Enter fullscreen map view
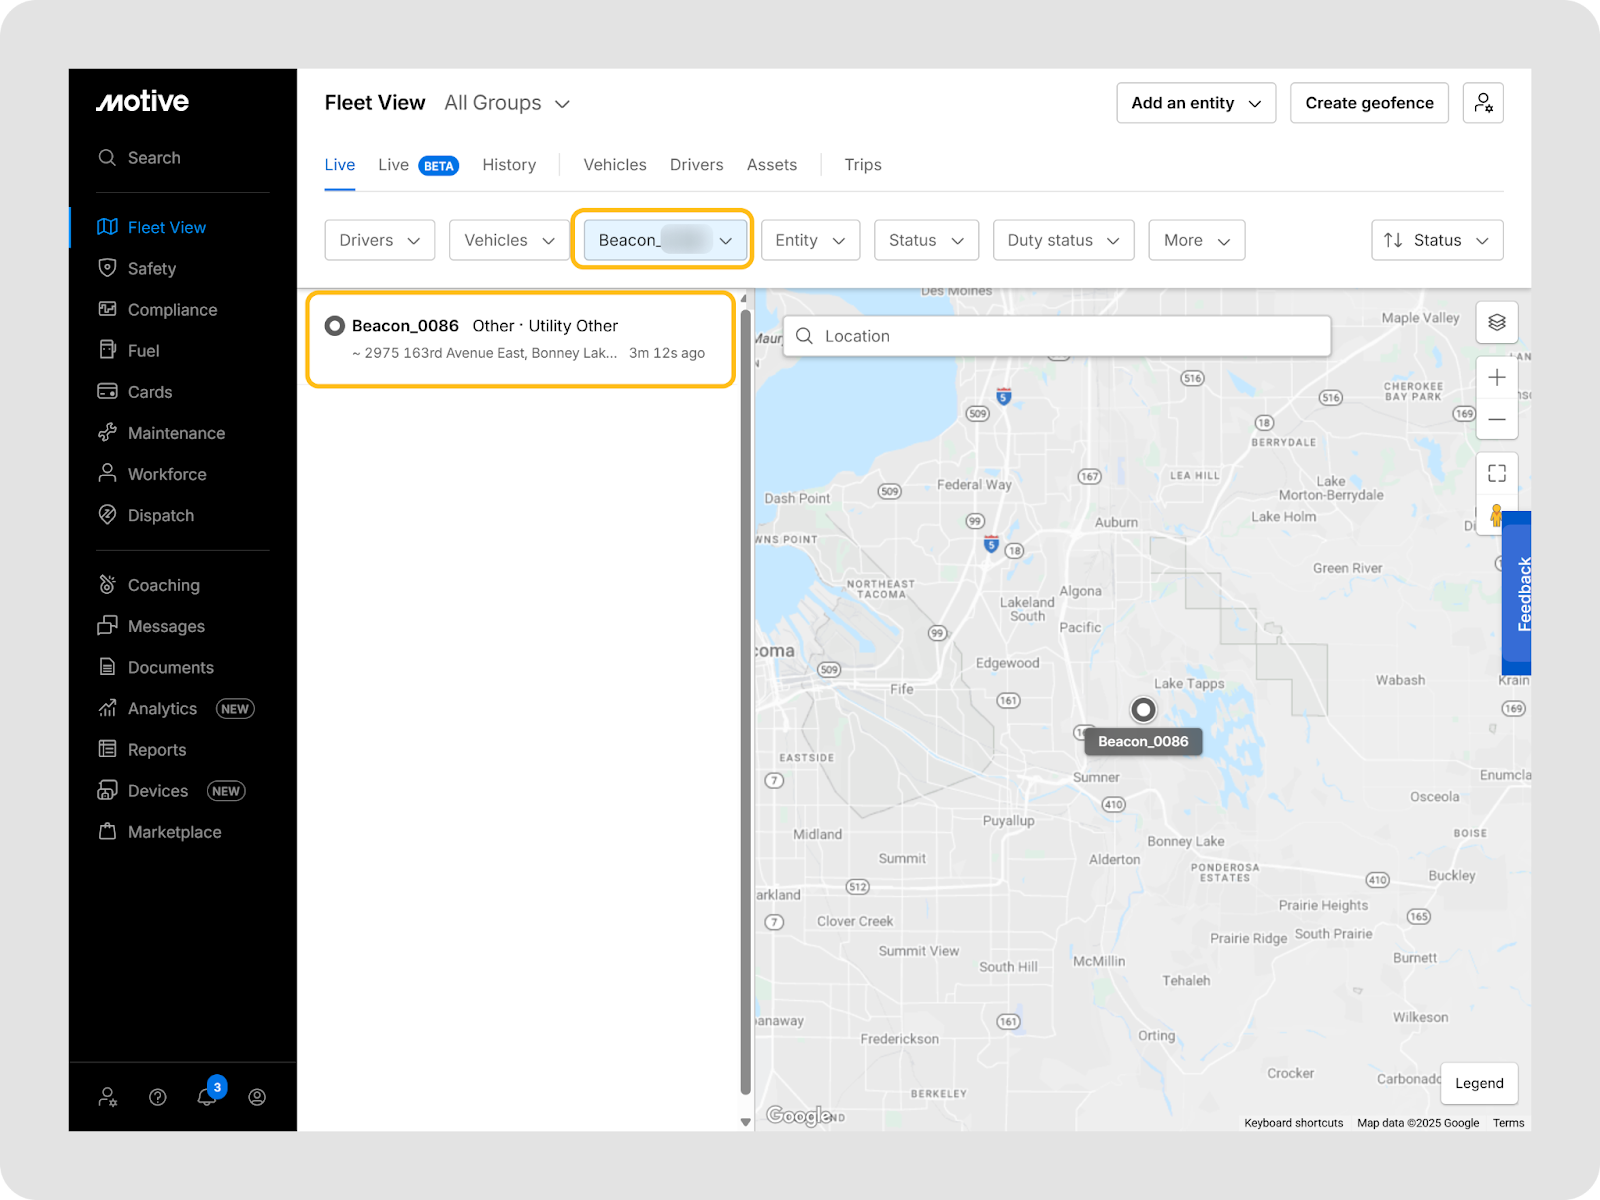Viewport: 1600px width, 1200px height. click(x=1496, y=473)
